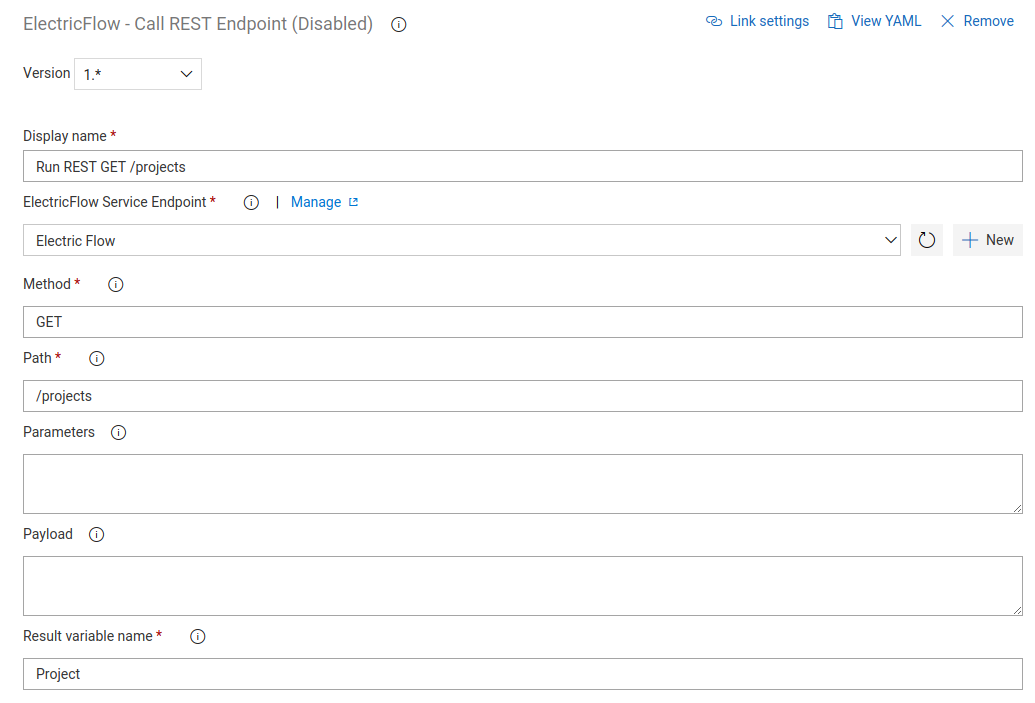Viewport: 1035px width, 703px height.
Task: Refresh the service endpoint list
Action: point(927,240)
